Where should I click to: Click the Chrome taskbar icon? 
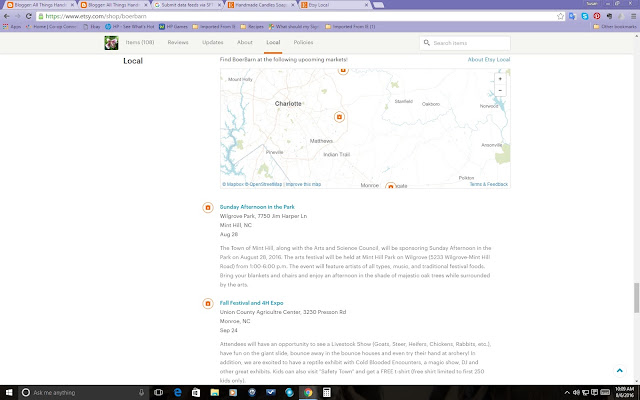coord(308,393)
